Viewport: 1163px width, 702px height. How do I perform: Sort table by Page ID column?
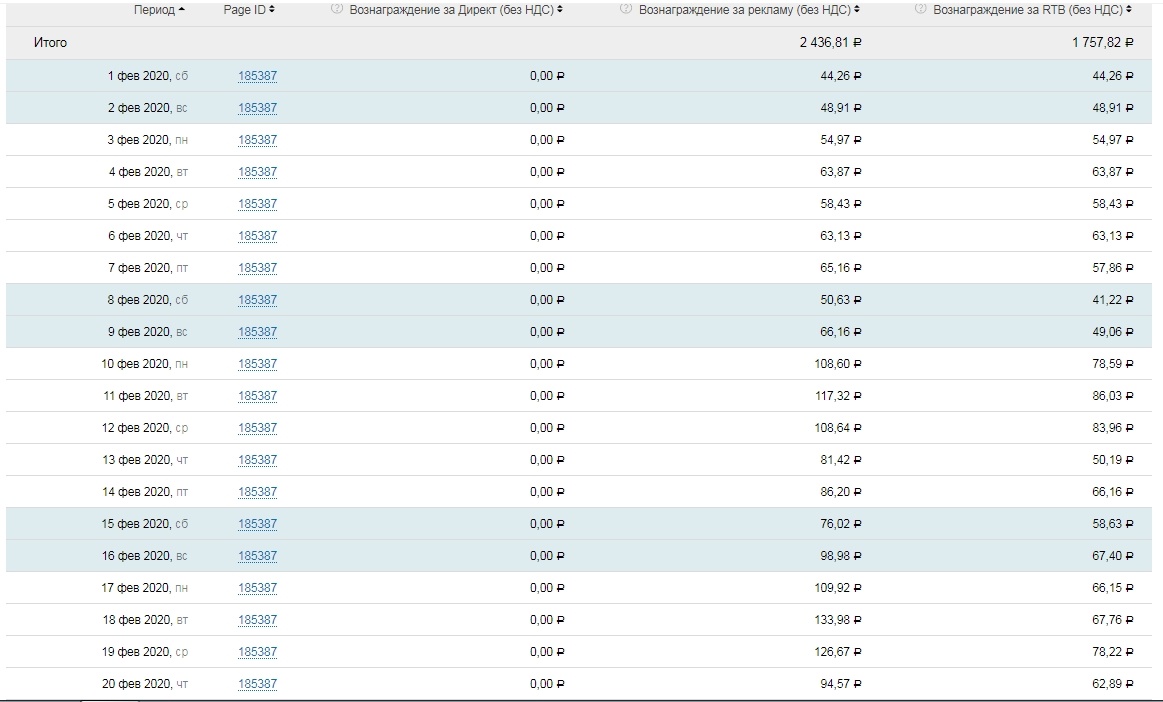pos(249,10)
